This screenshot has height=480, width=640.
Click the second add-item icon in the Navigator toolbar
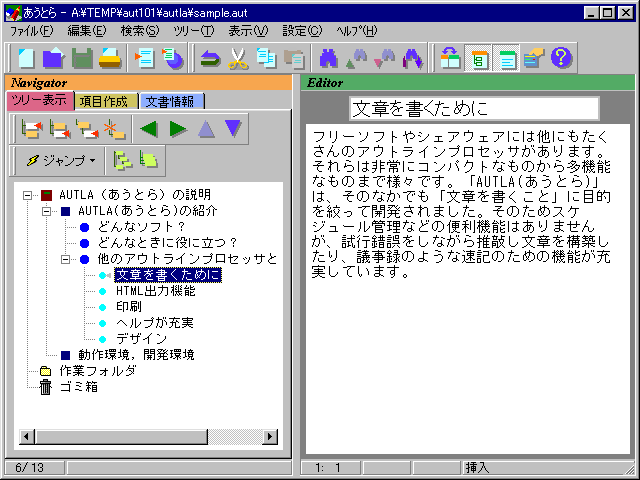pyautogui.click(x=59, y=129)
